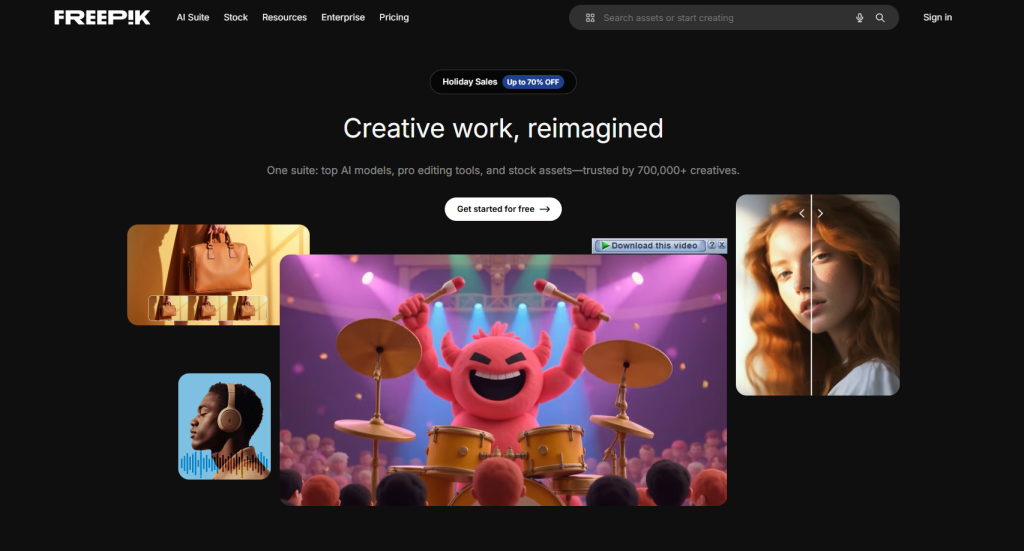
Task: Open the grid category selector in search bar
Action: click(x=590, y=18)
